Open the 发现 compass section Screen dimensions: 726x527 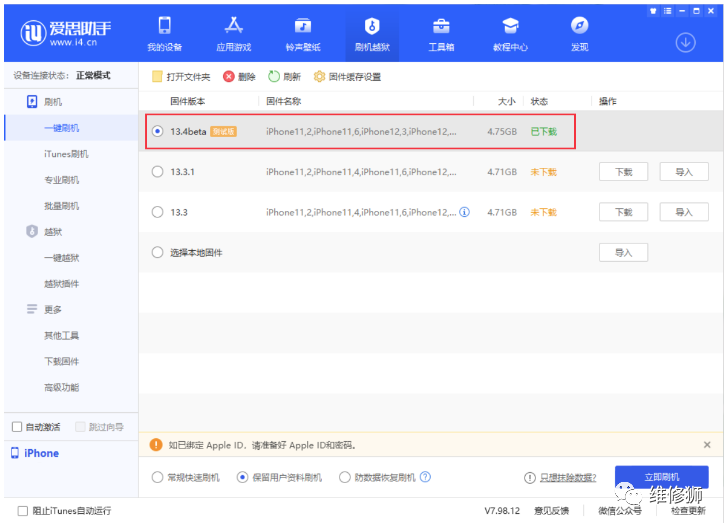579,33
